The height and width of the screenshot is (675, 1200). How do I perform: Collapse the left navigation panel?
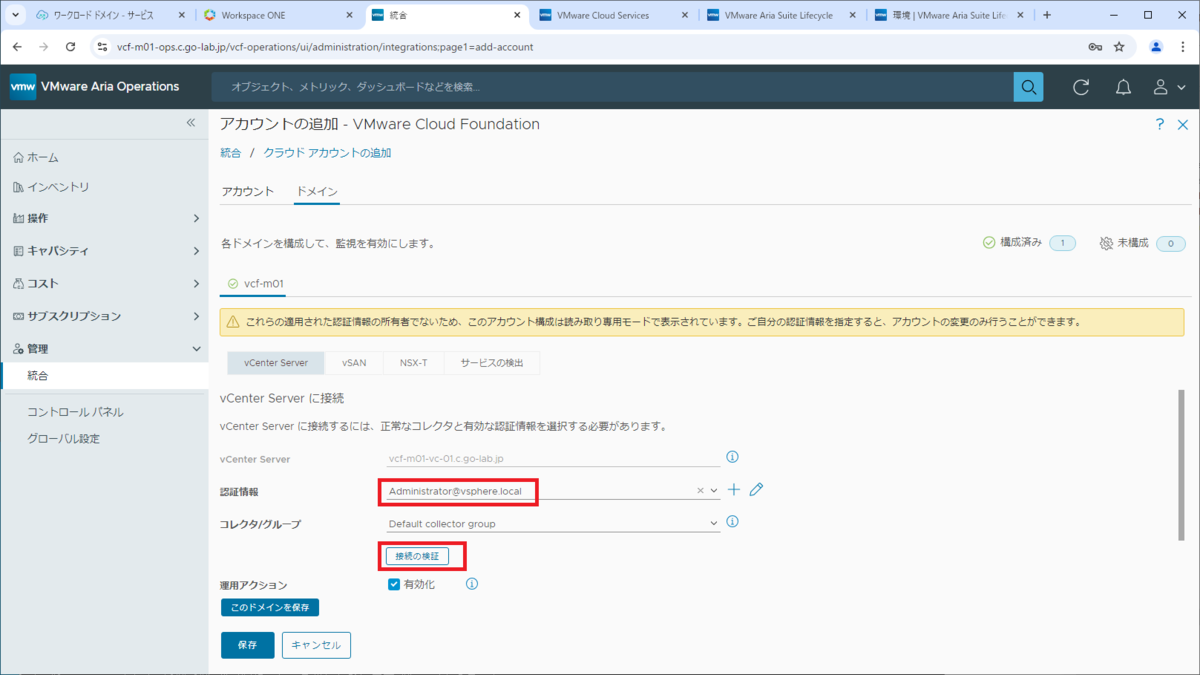tap(191, 123)
